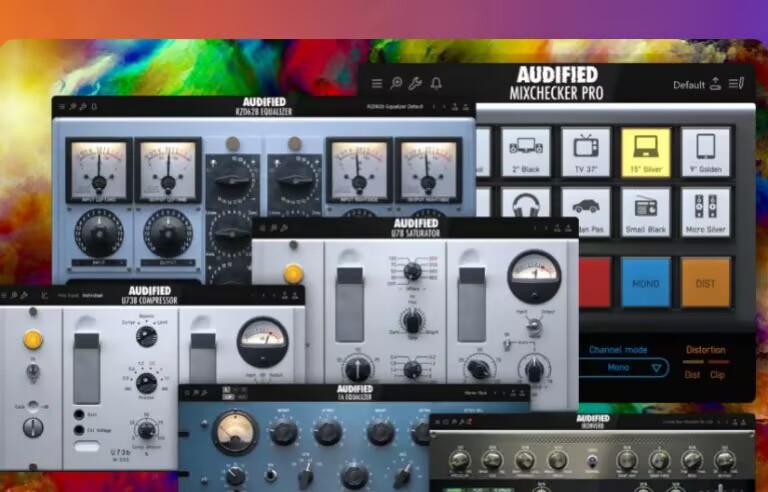The width and height of the screenshot is (768, 492).
Task: Click the U73B Compressor VU meter
Action: click(263, 342)
